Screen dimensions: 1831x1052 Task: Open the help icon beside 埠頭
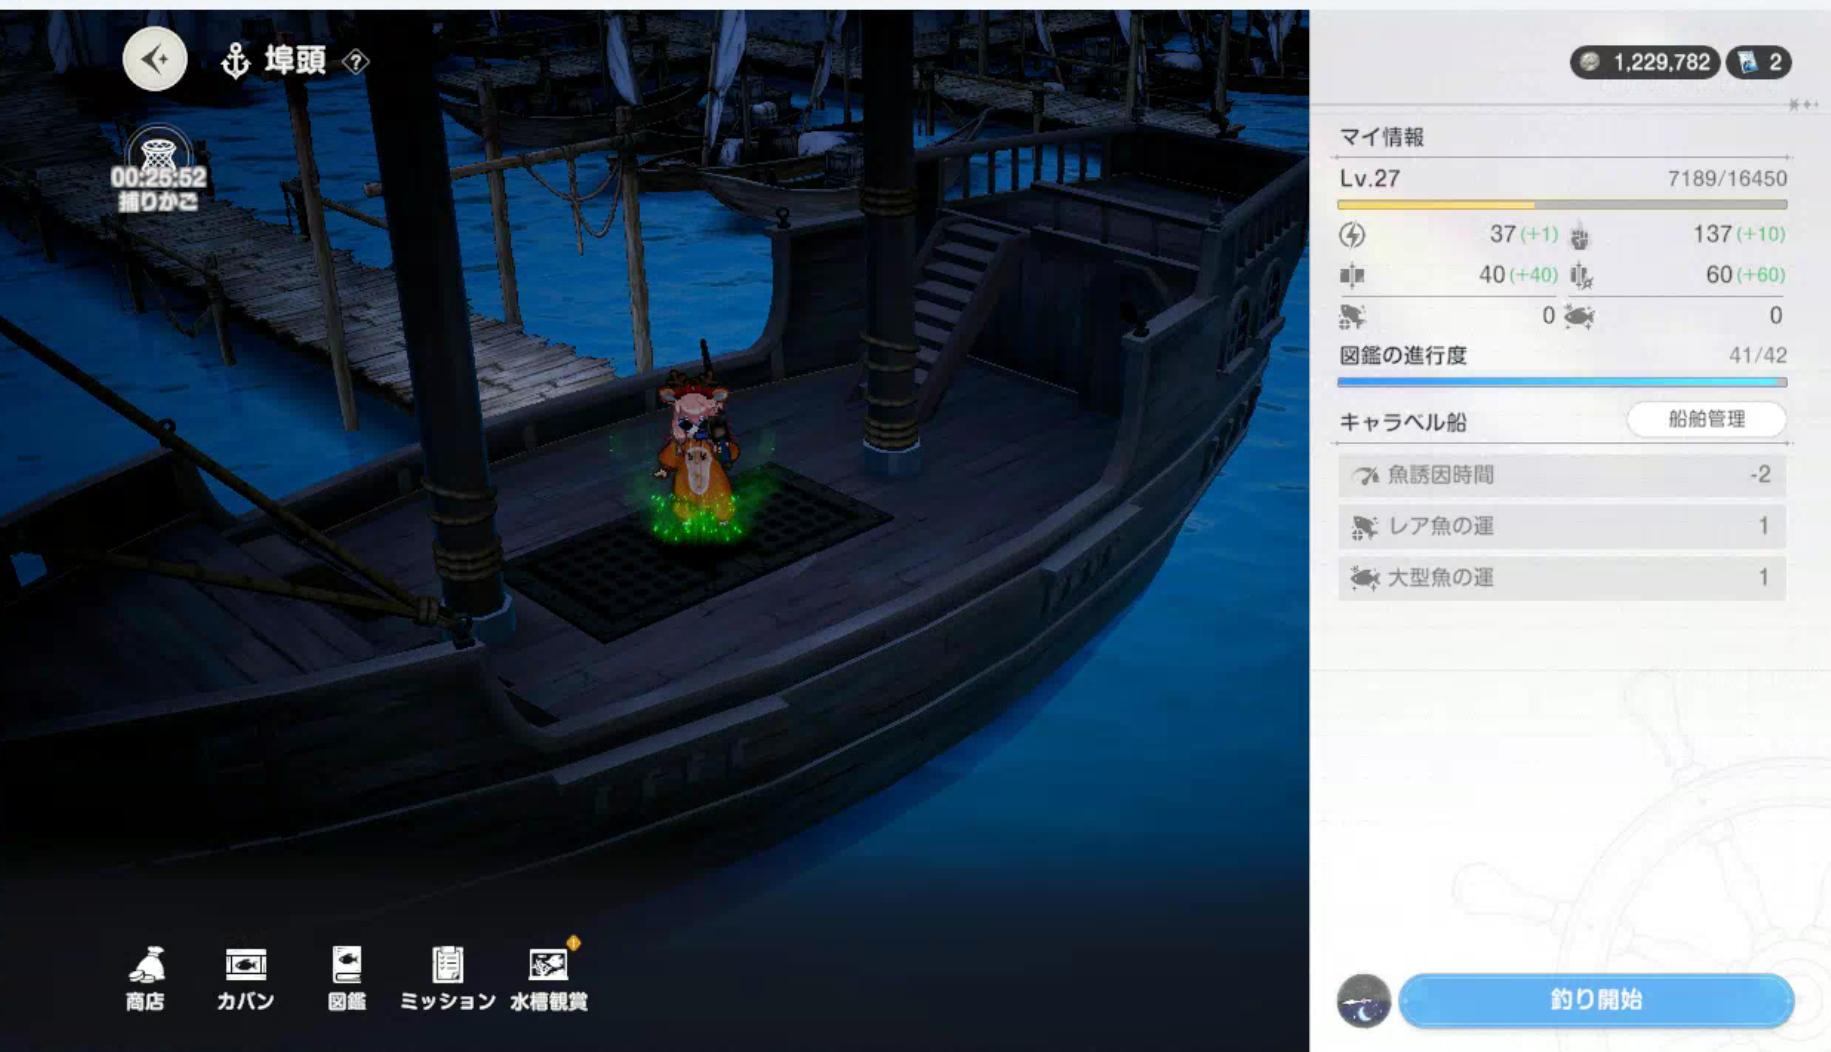[355, 62]
